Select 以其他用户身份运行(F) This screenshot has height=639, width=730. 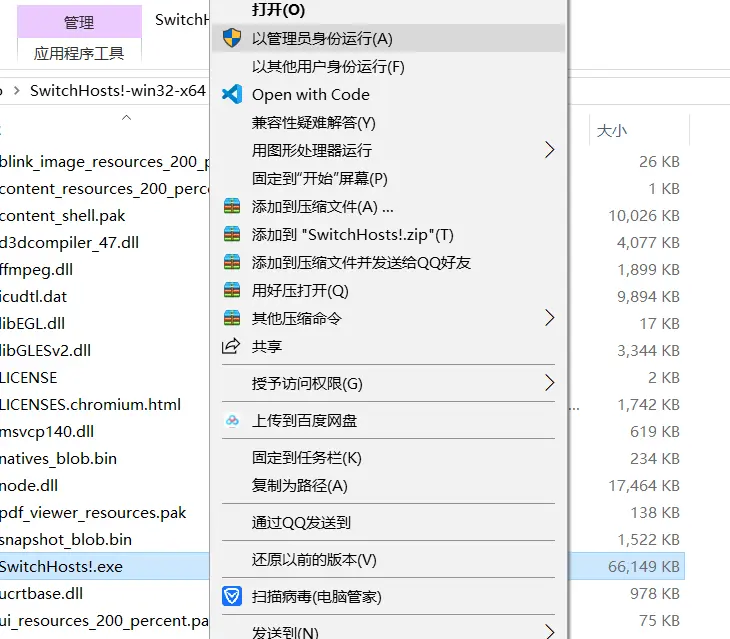coord(387,67)
